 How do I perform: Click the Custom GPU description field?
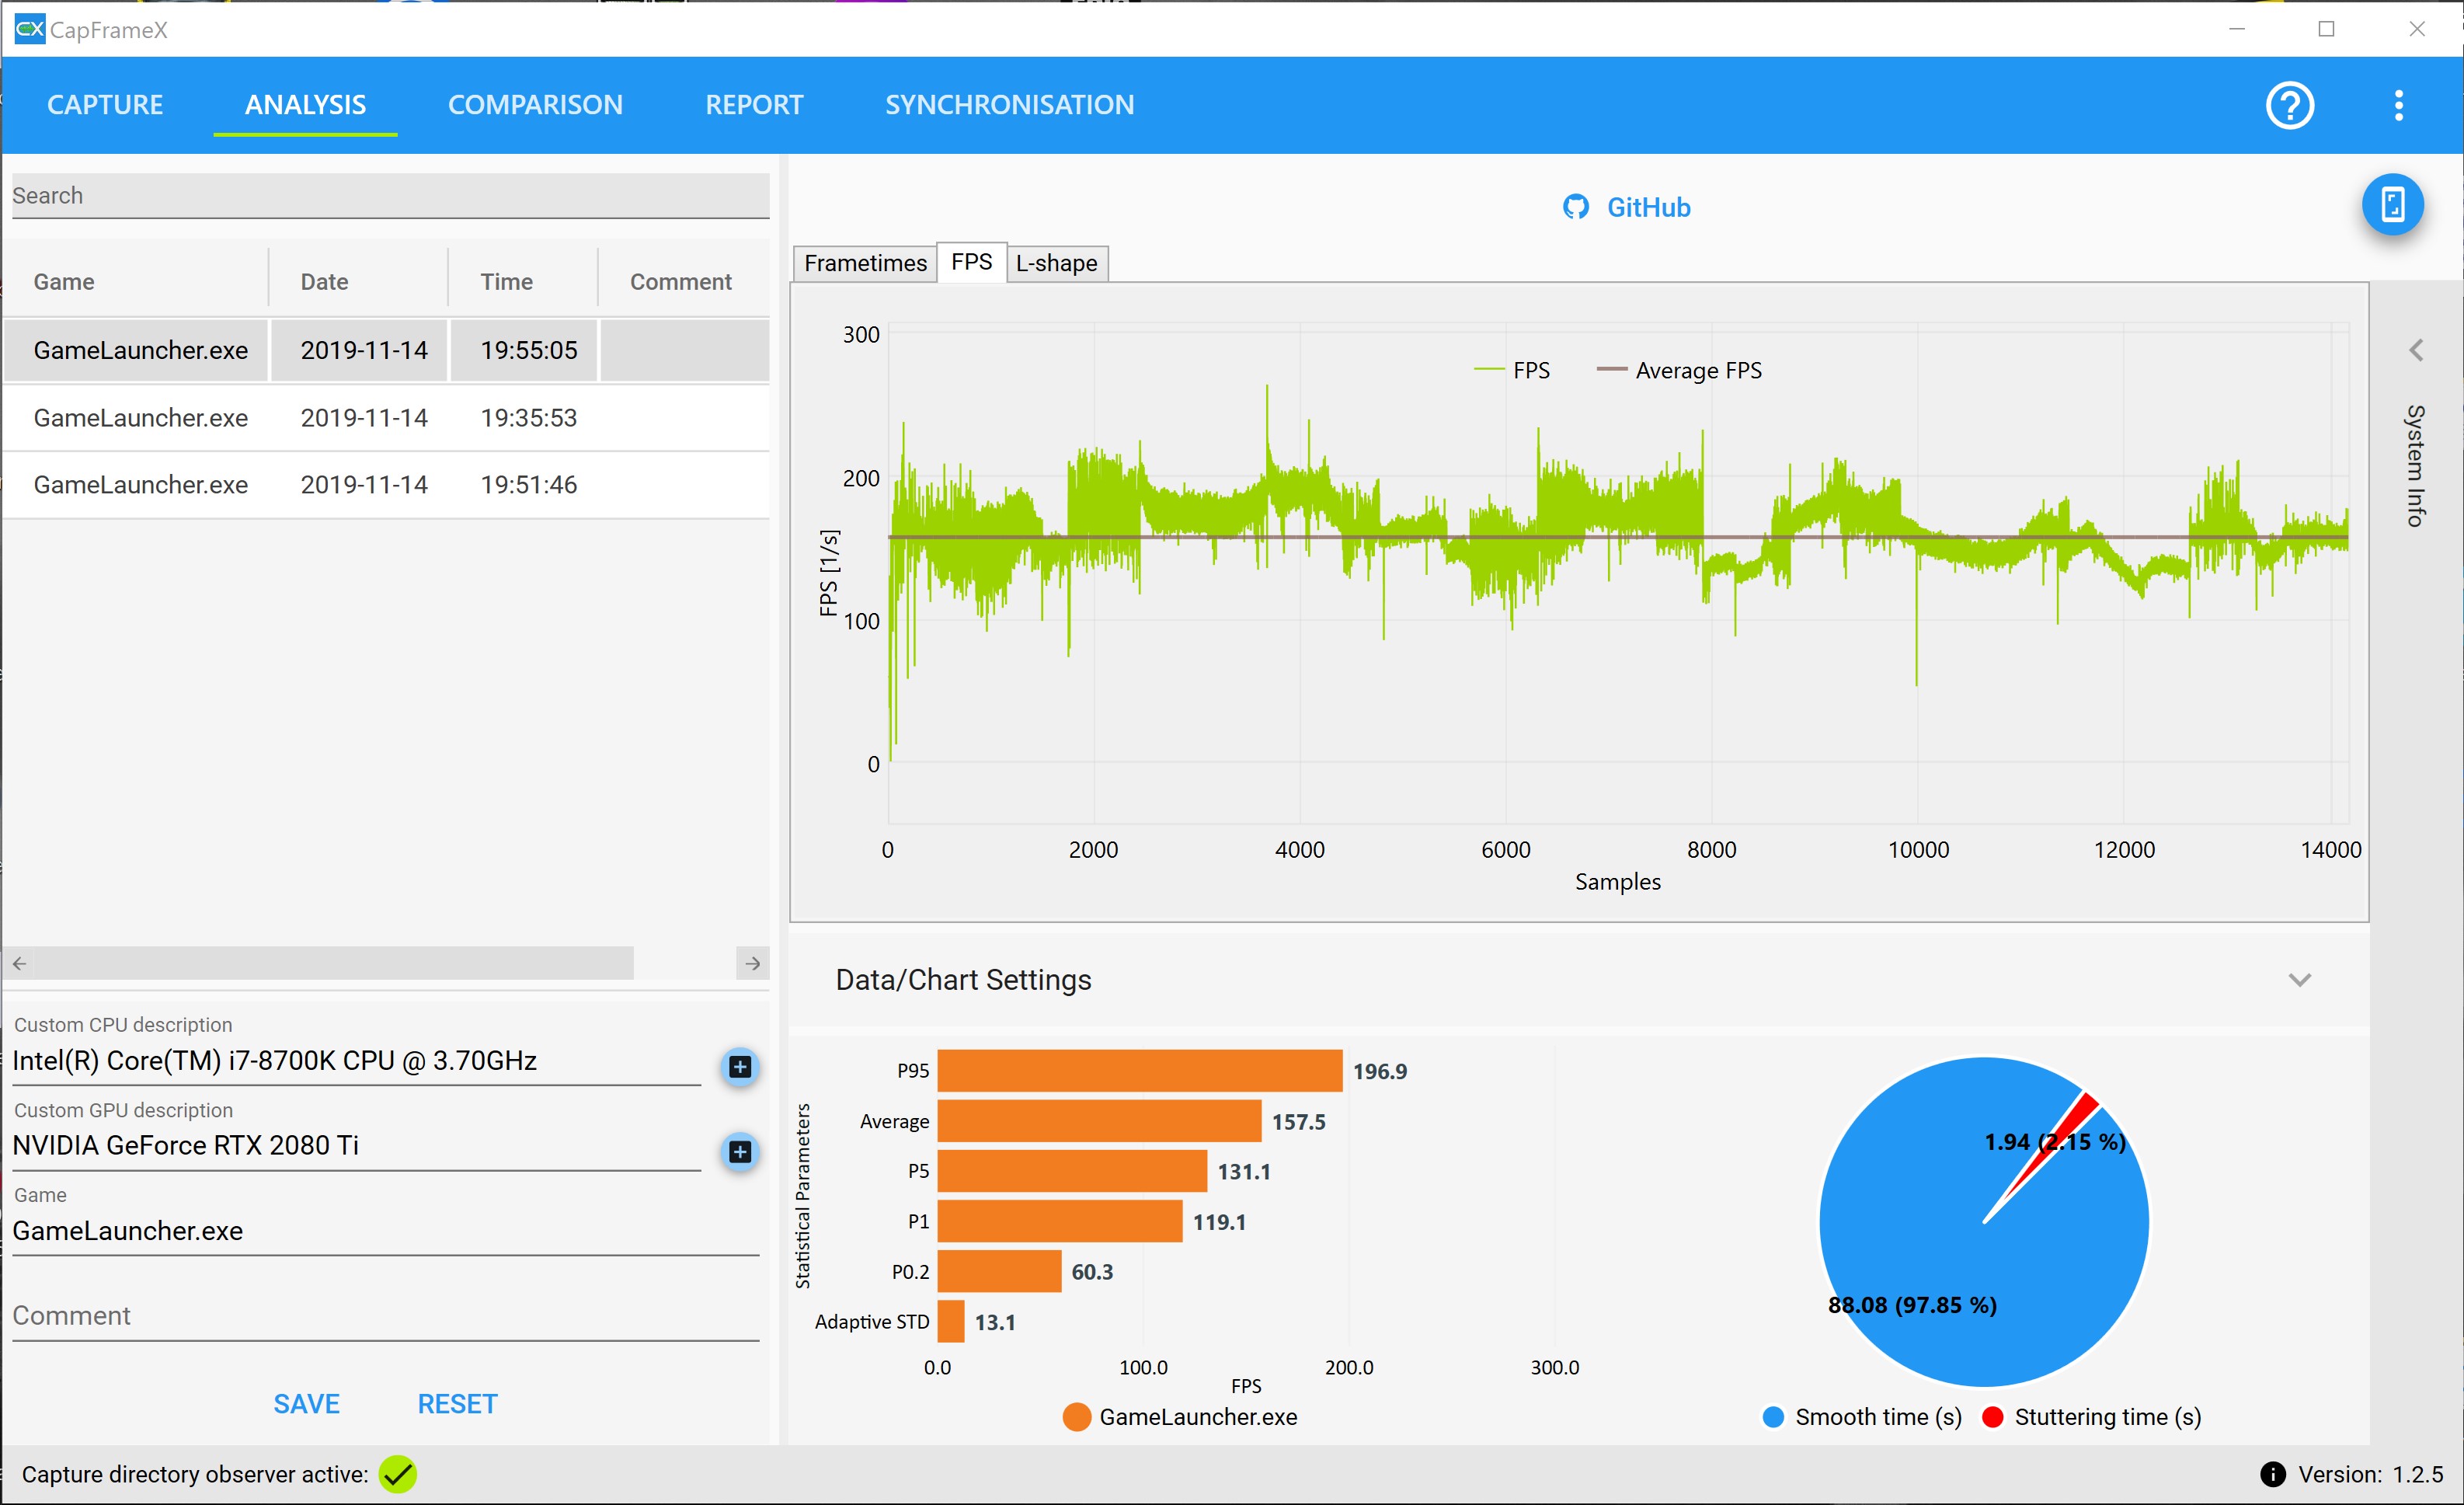coord(357,1146)
